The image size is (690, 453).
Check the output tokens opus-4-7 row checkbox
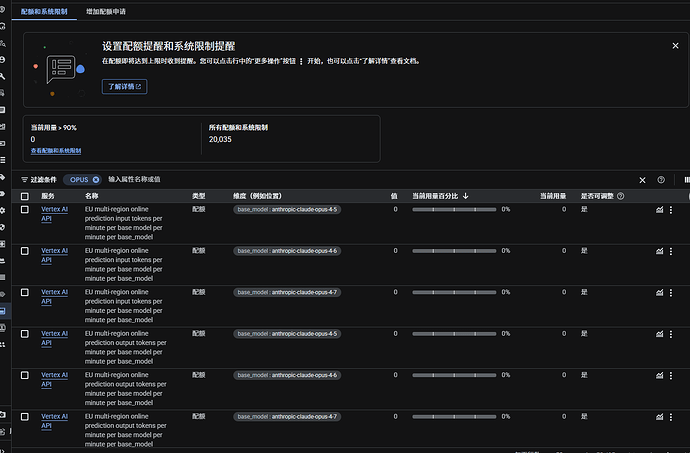click(x=25, y=416)
